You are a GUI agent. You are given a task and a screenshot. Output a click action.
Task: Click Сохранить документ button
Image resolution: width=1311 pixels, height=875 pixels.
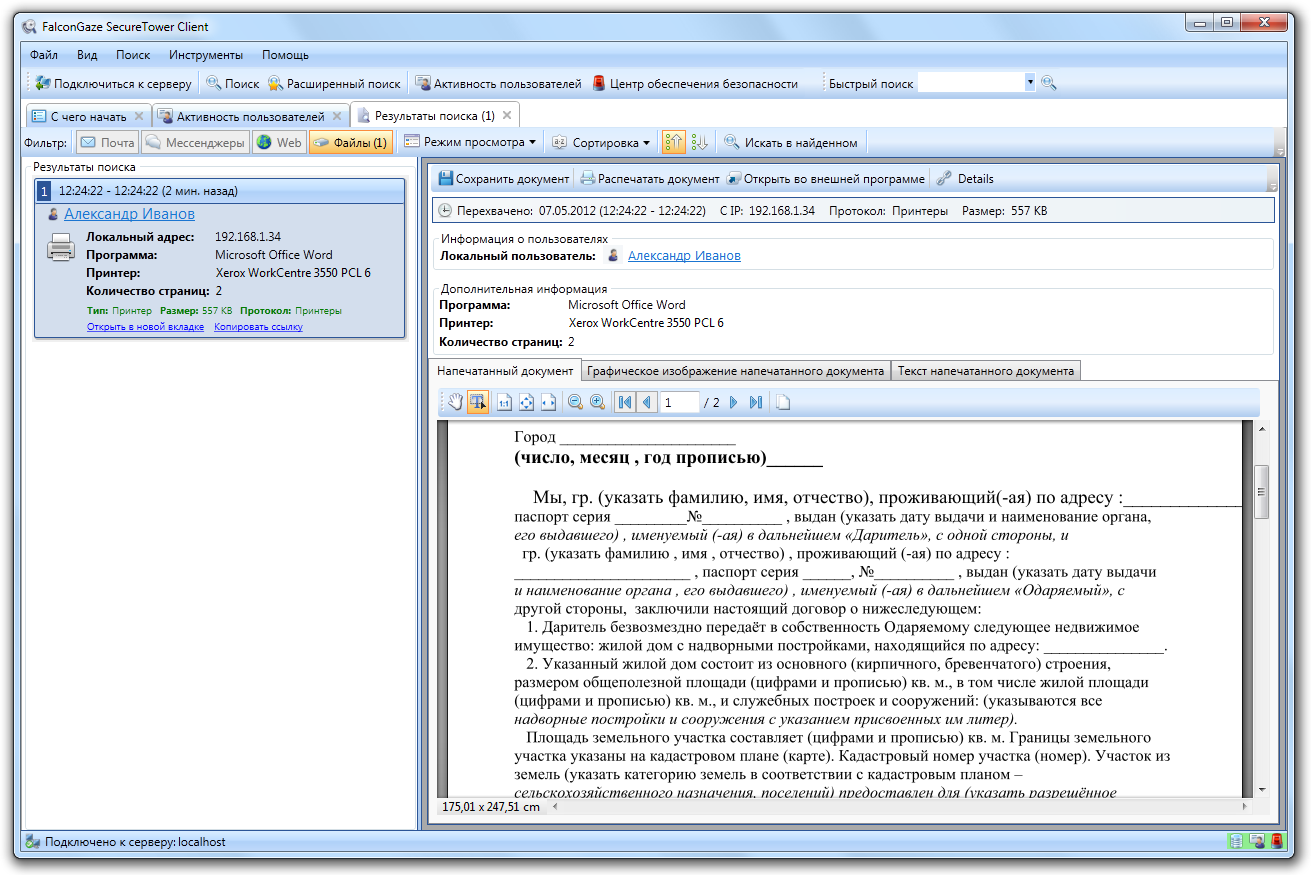click(504, 179)
